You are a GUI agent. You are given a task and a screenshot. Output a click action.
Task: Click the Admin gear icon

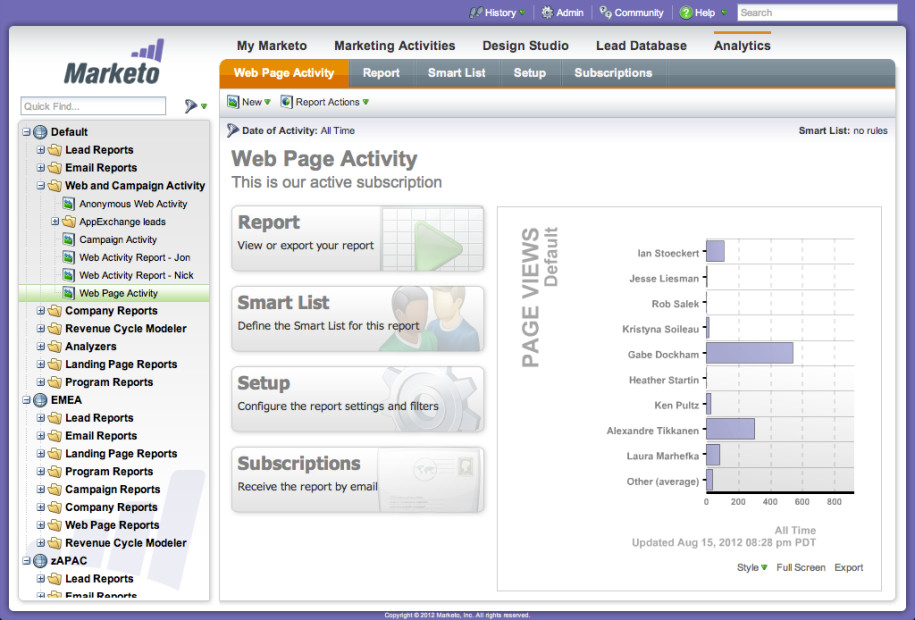547,13
